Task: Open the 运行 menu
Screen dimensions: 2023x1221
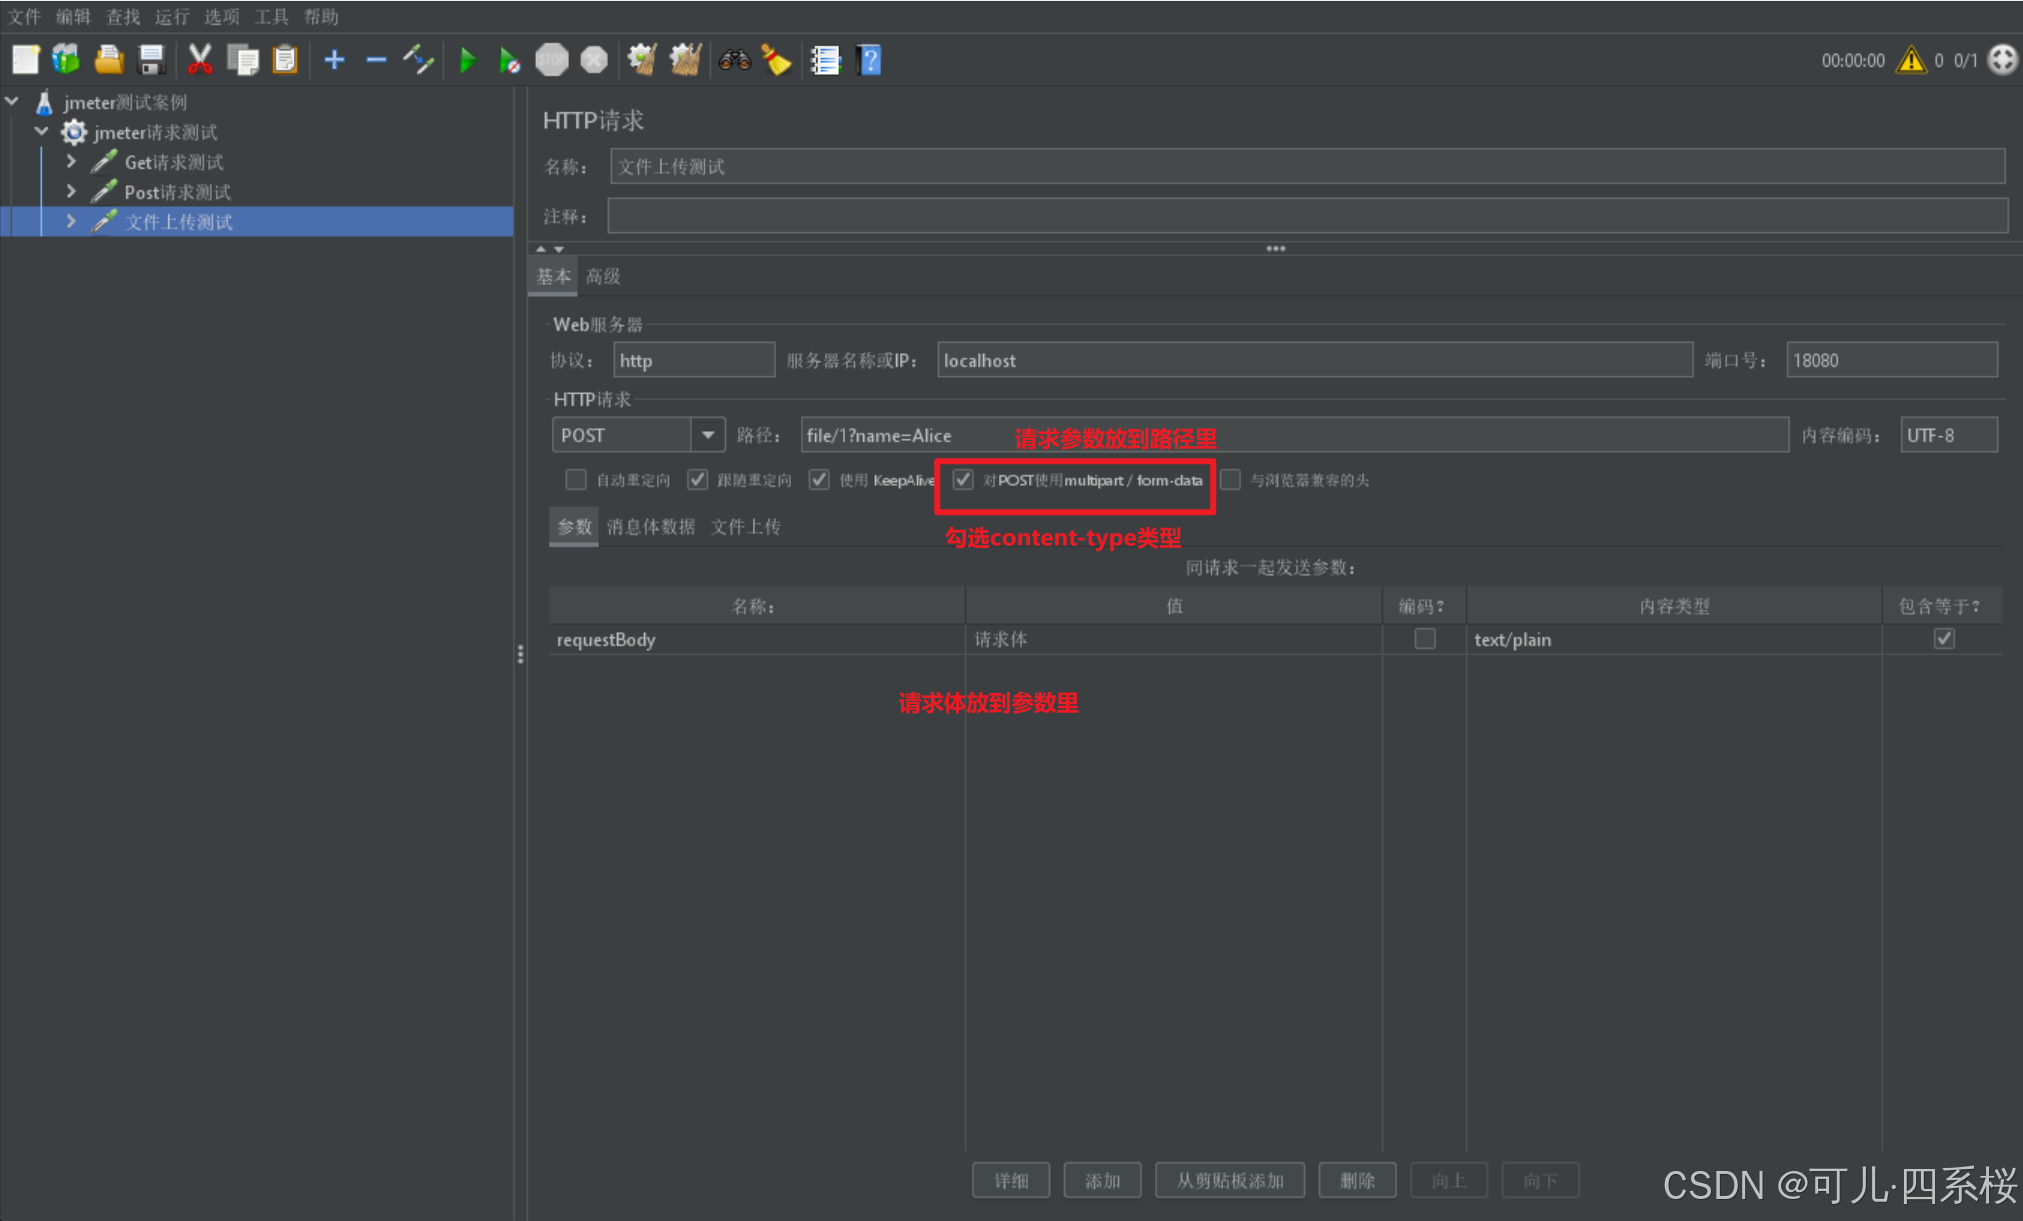Action: click(171, 16)
